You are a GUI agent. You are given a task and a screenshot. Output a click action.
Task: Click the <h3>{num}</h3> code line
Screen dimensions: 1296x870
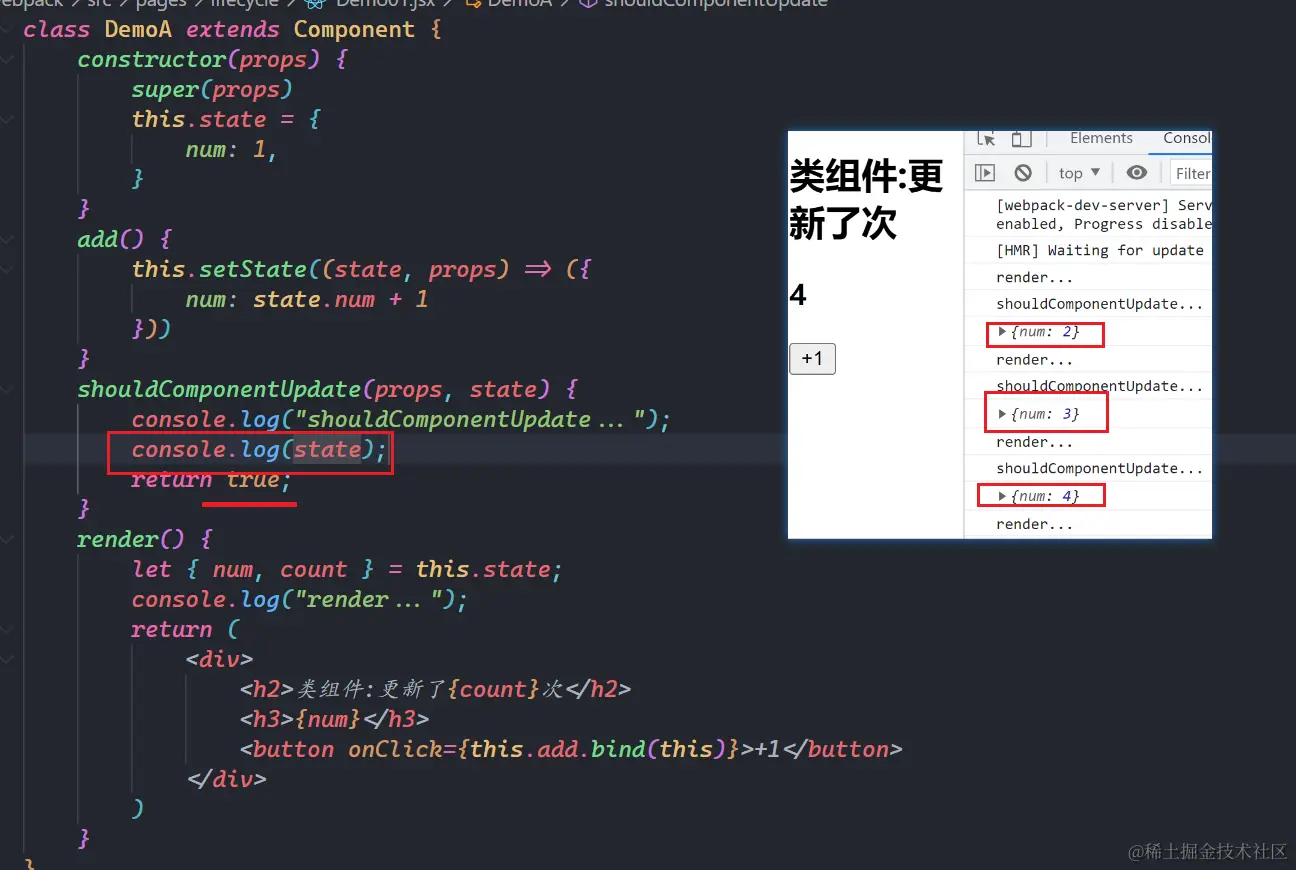(x=334, y=719)
